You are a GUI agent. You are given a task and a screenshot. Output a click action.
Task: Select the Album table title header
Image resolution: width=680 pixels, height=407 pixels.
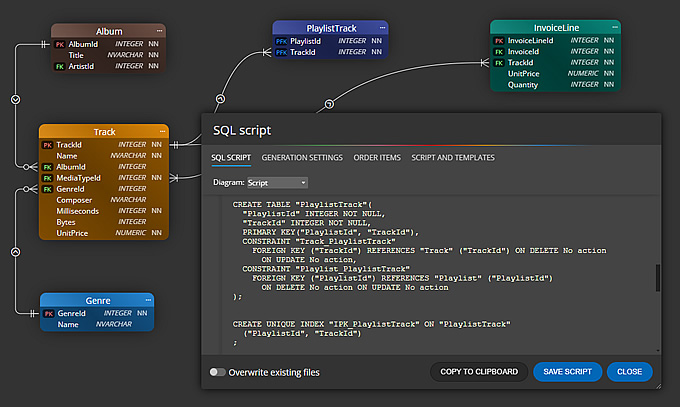[109, 31]
